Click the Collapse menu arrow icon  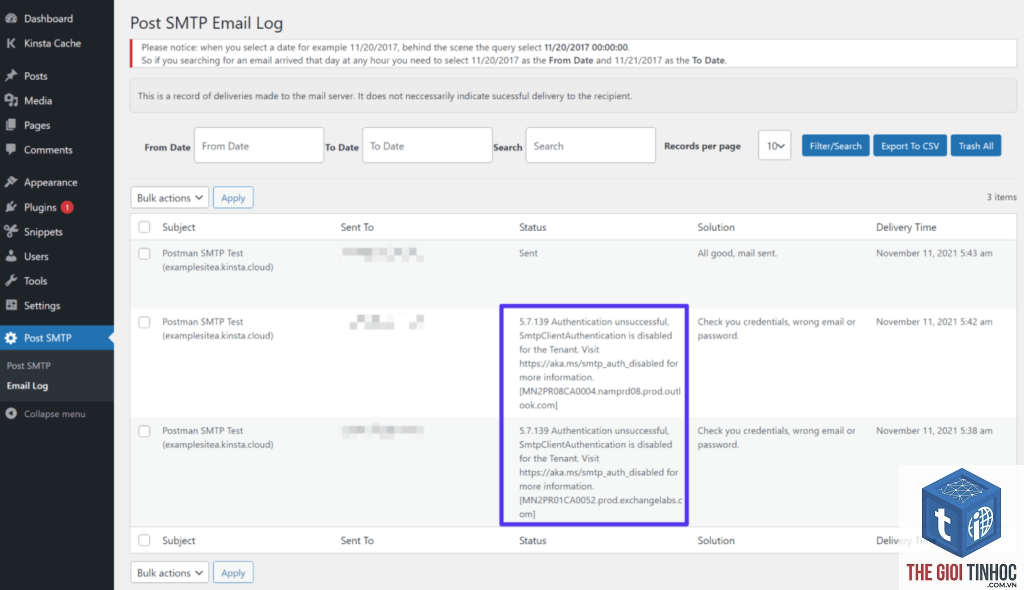pos(11,414)
